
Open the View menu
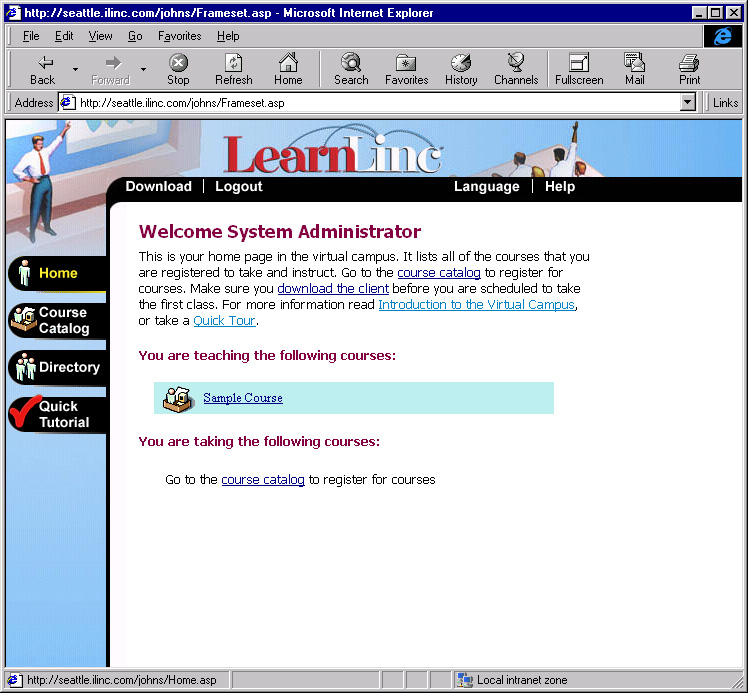[100, 36]
